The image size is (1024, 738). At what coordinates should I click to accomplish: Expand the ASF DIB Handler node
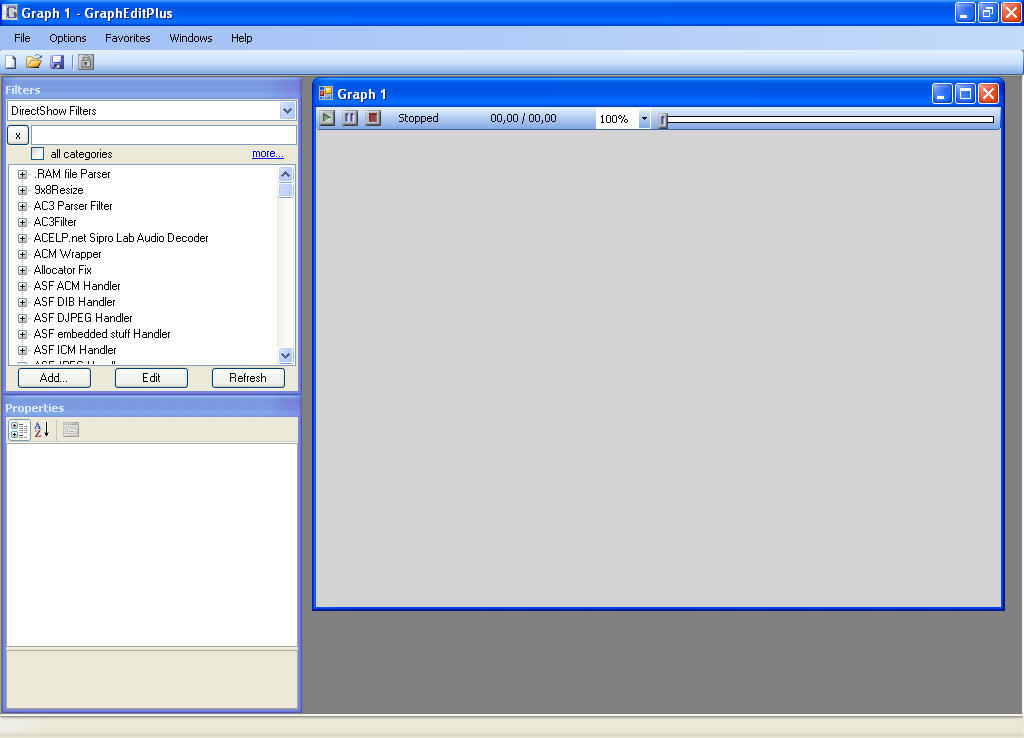tap(22, 302)
